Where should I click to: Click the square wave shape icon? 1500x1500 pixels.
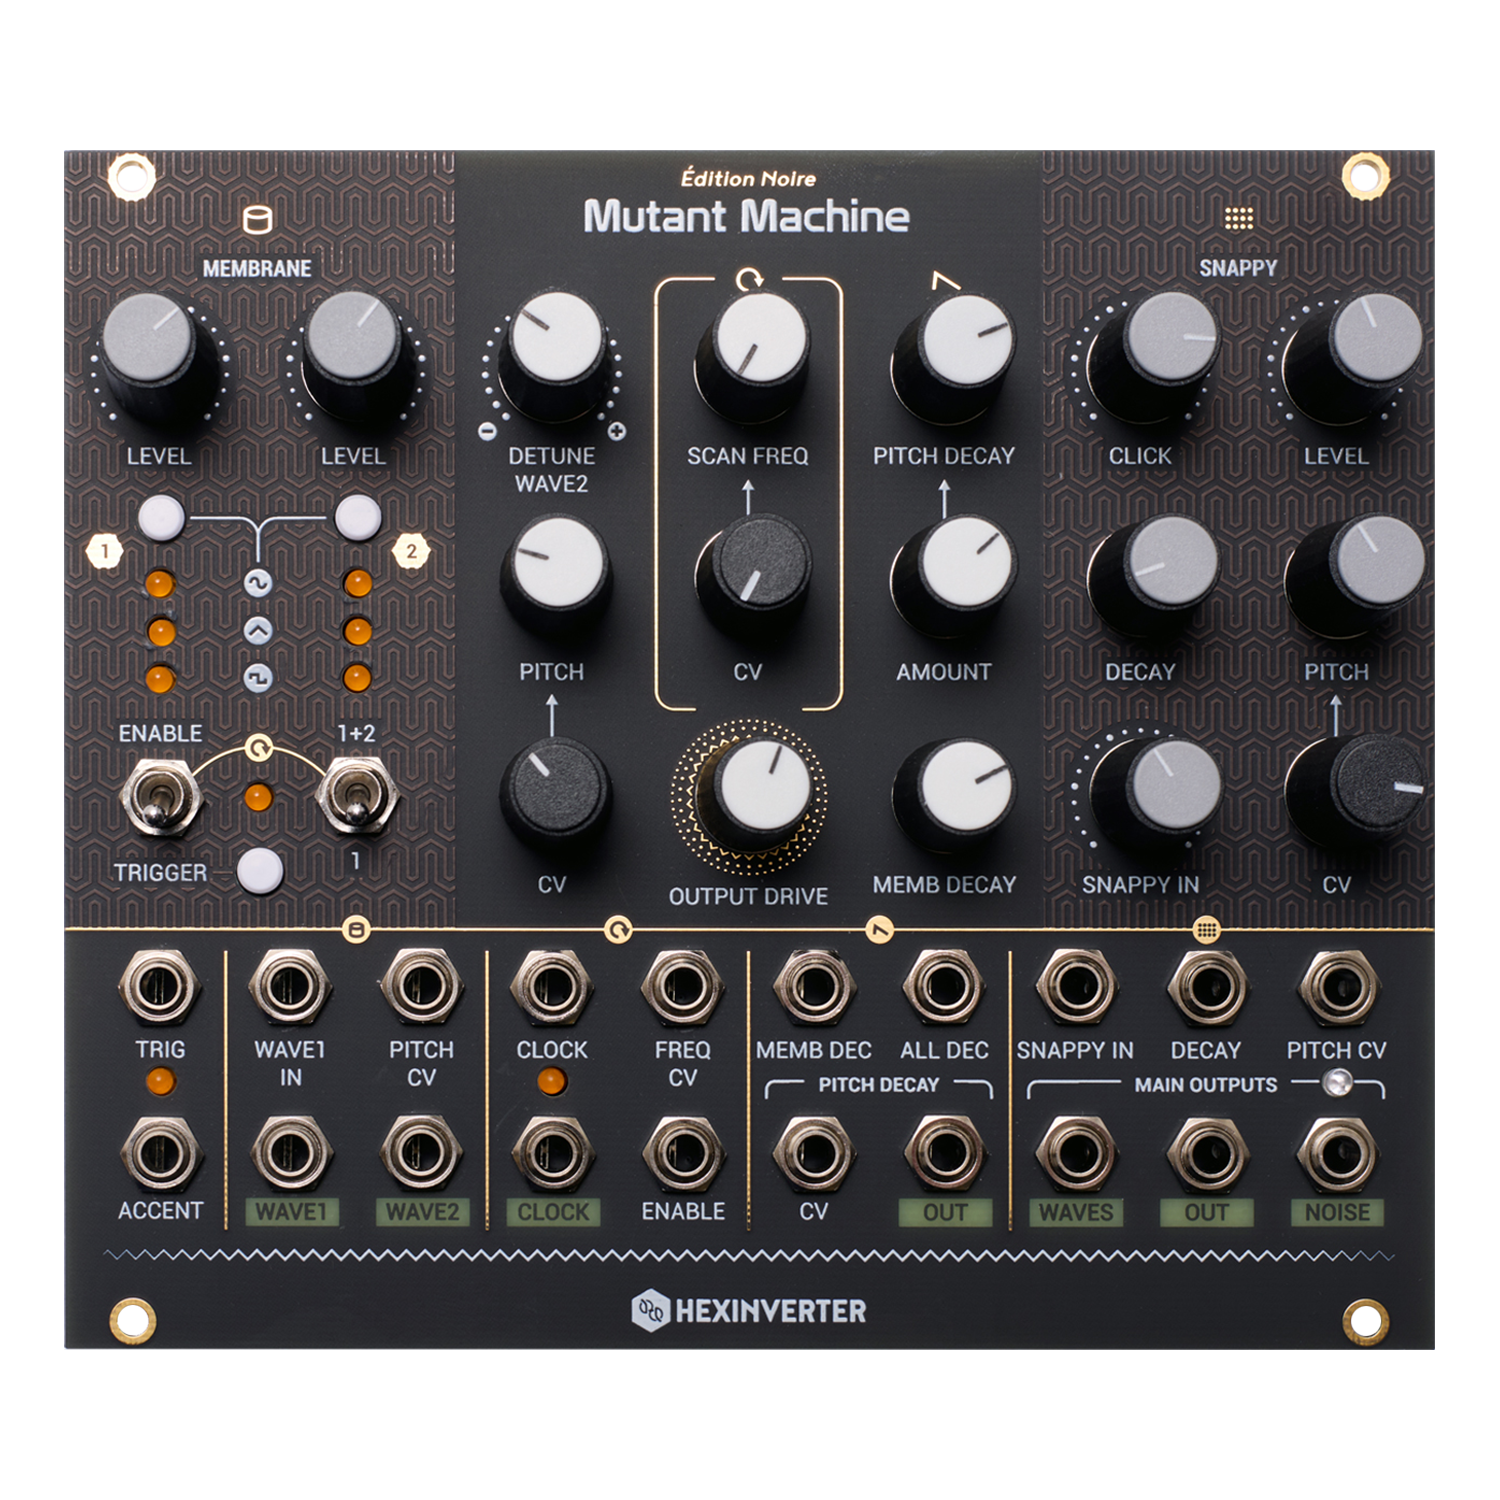pyautogui.click(x=258, y=678)
